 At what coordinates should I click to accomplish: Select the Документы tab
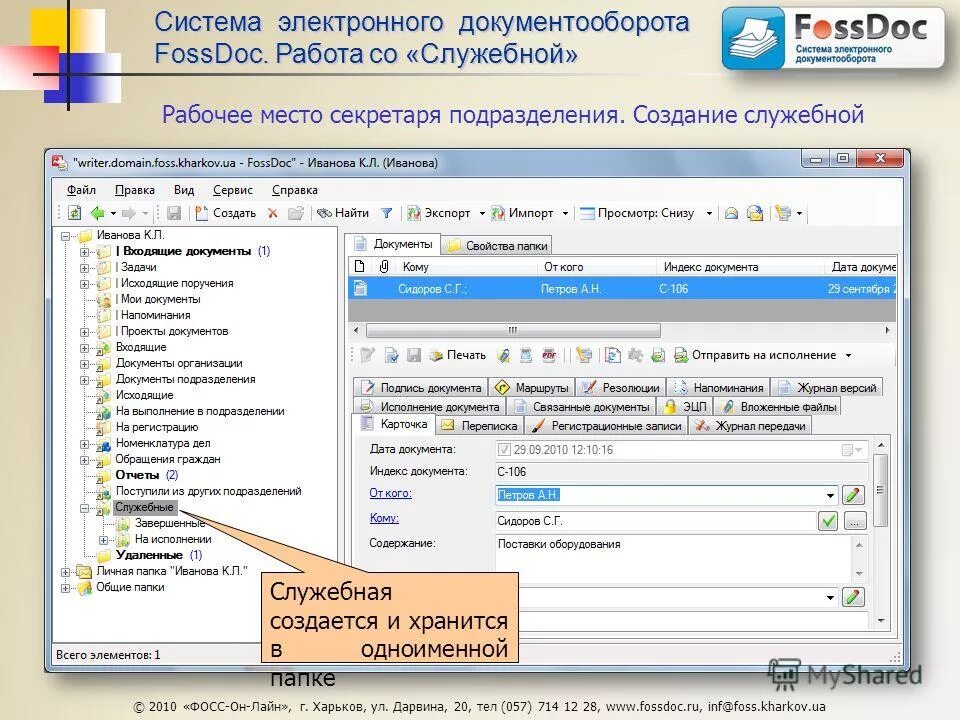click(394, 244)
